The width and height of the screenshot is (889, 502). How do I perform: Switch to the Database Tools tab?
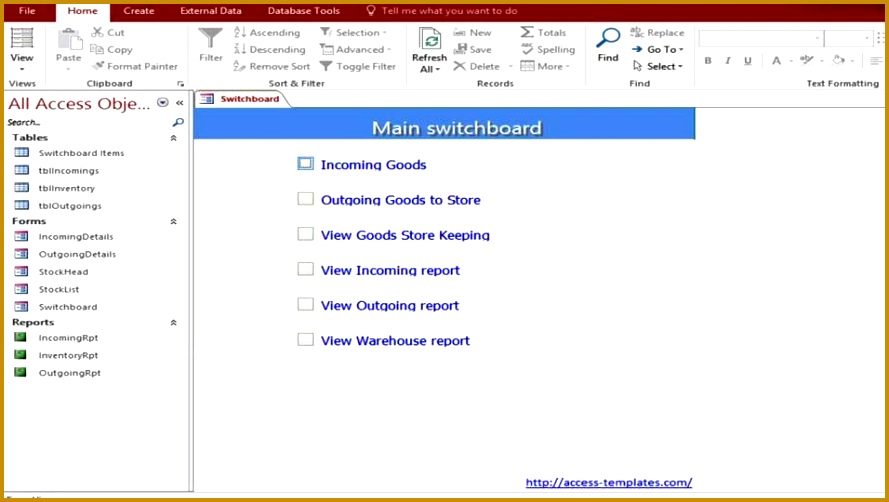[x=303, y=11]
